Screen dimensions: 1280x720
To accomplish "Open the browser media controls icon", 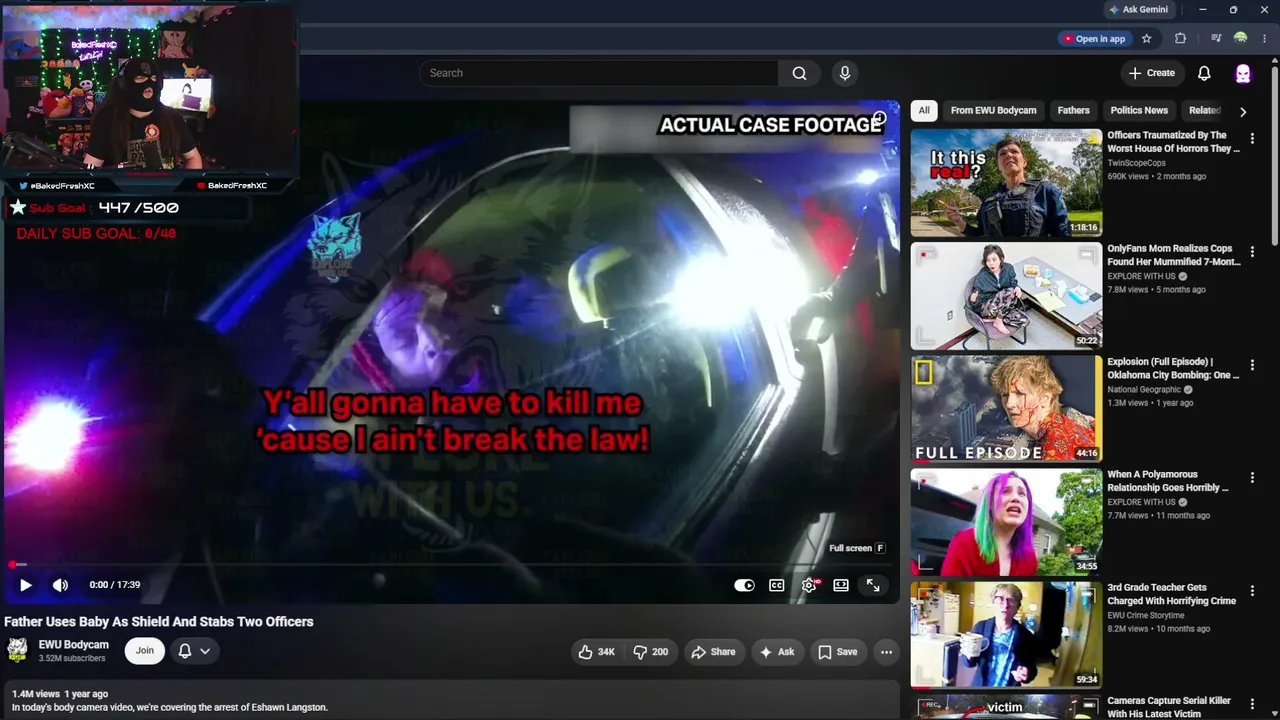I will 1216,39.
